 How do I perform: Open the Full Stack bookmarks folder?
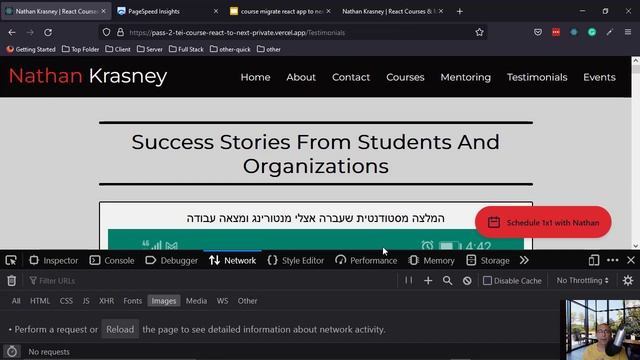[x=186, y=49]
